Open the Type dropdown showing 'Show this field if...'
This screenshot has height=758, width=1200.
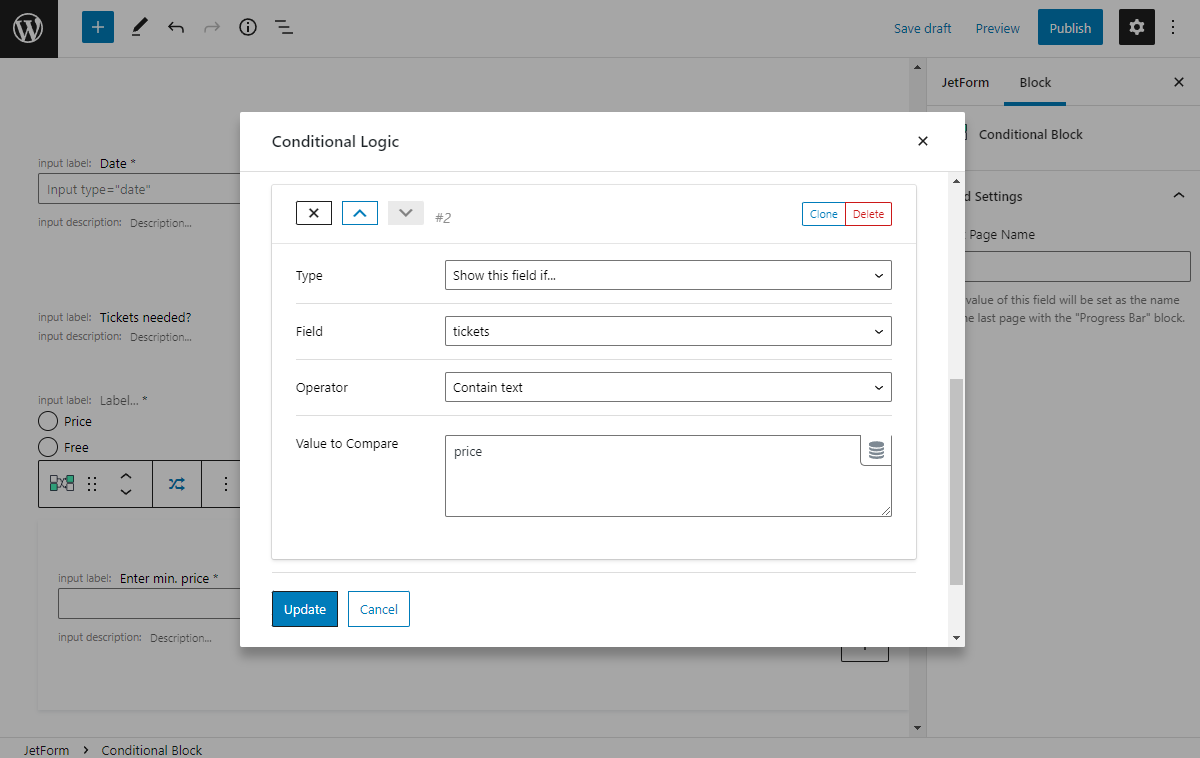pyautogui.click(x=668, y=275)
